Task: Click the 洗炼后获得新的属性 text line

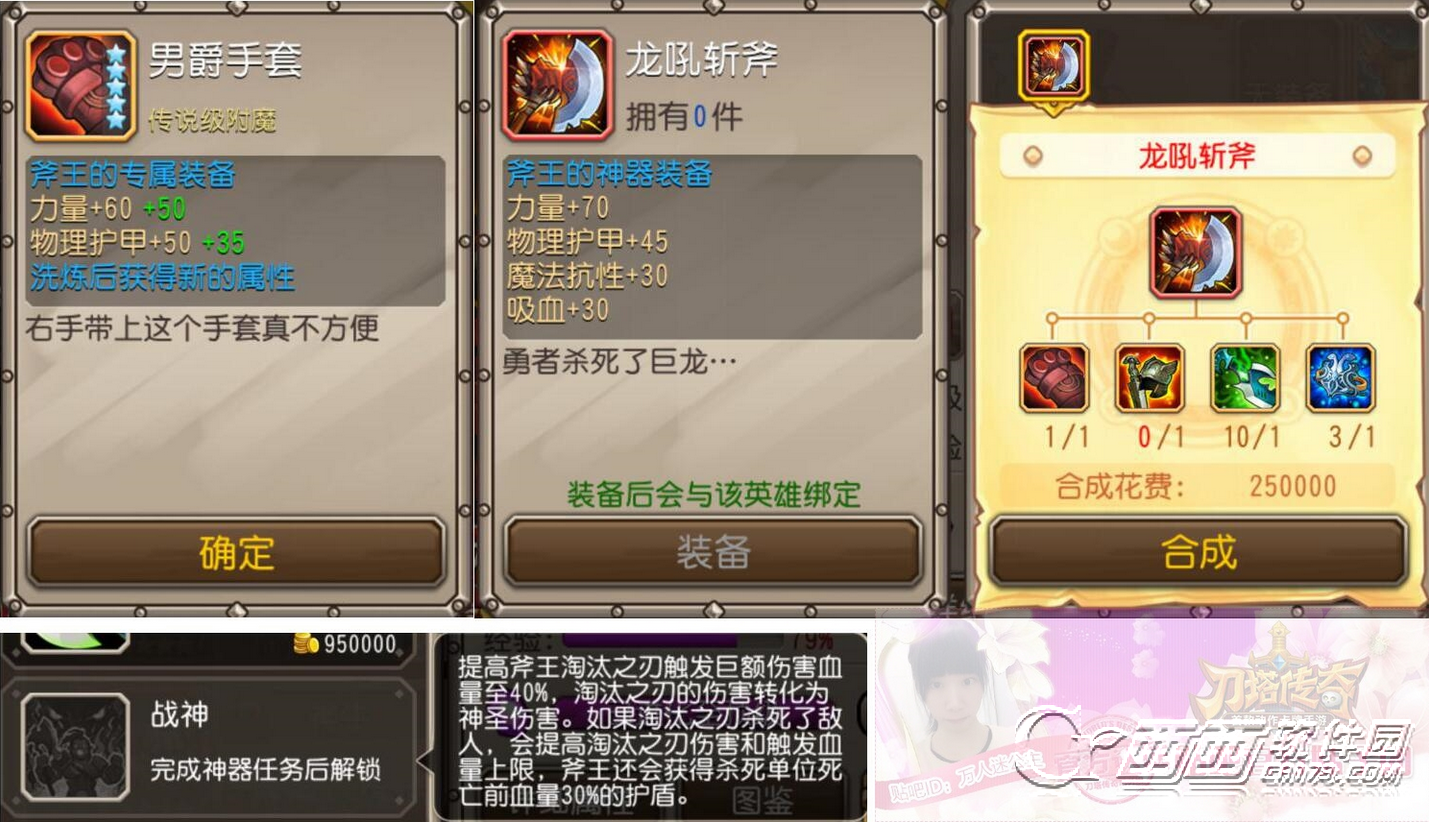Action: pyautogui.click(x=162, y=277)
